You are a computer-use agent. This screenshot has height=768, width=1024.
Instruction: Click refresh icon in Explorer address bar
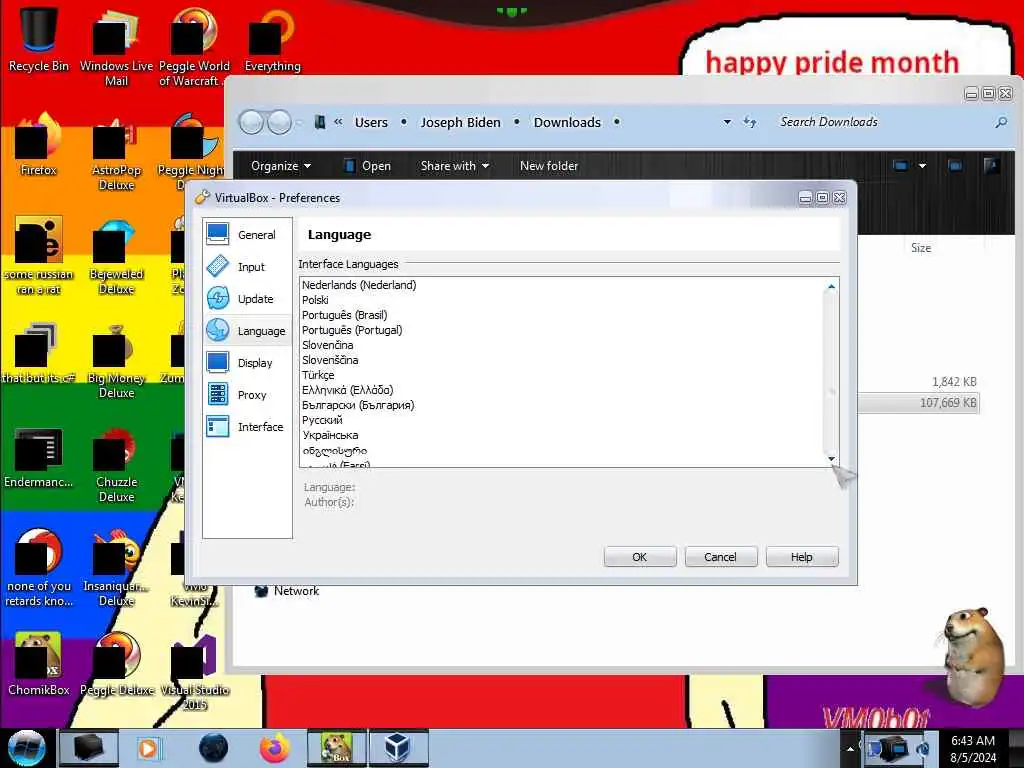point(750,122)
